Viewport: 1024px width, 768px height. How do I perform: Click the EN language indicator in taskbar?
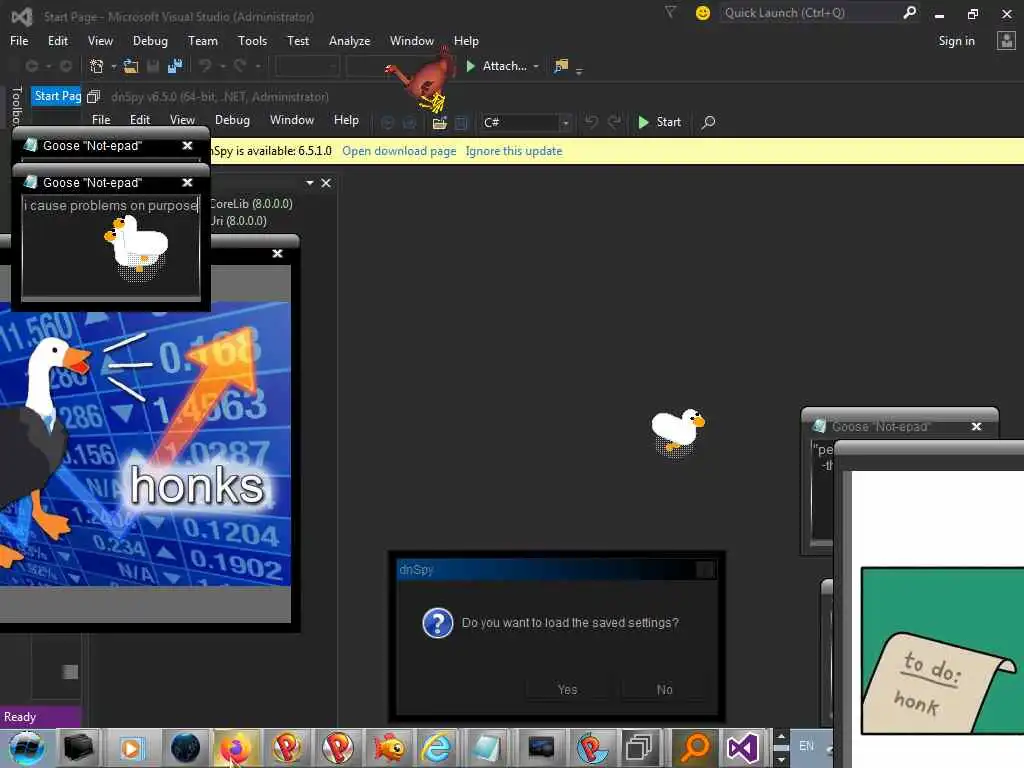(x=806, y=746)
